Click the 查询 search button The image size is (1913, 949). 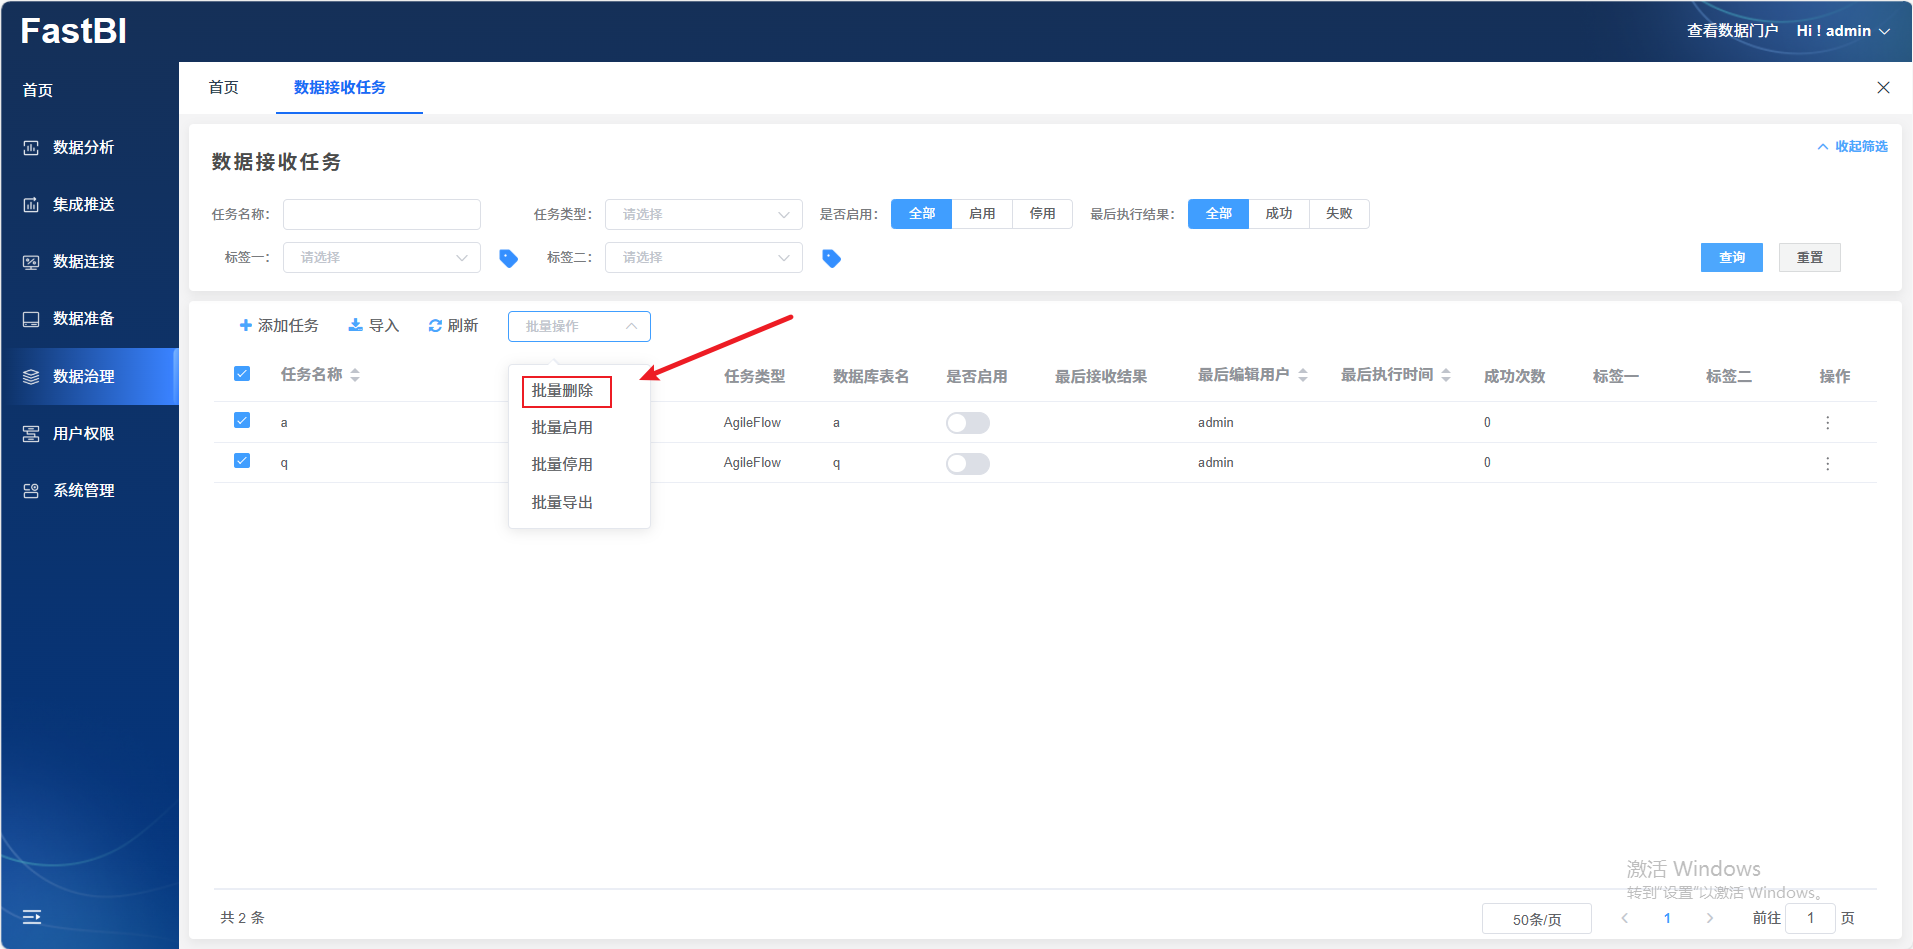[x=1731, y=258]
